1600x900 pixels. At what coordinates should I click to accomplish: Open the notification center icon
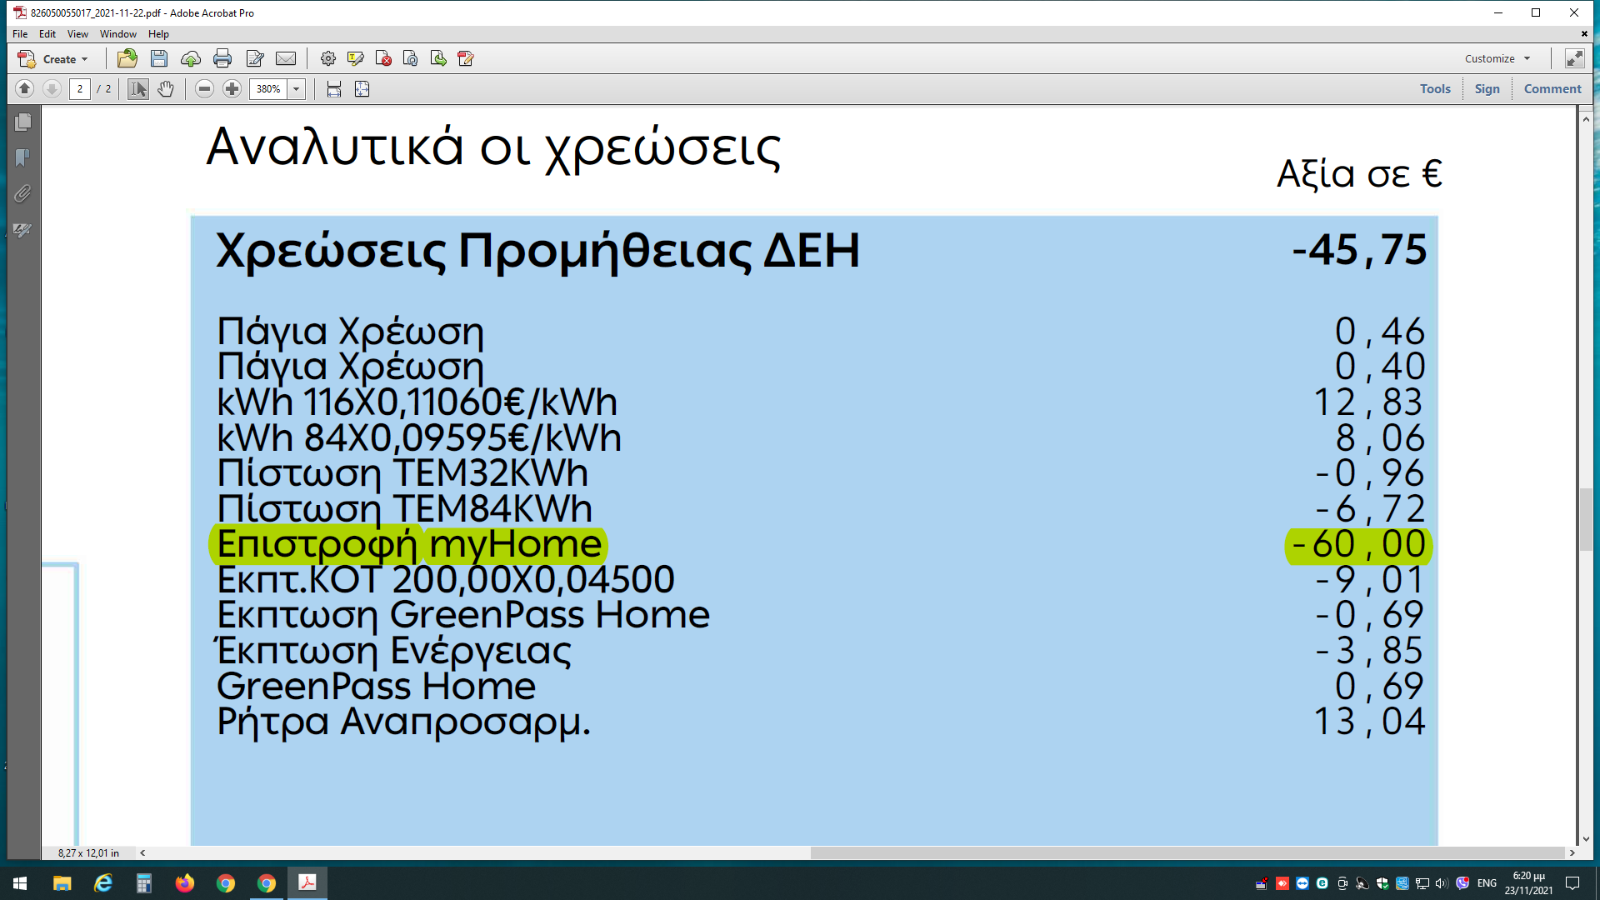click(x=1573, y=883)
